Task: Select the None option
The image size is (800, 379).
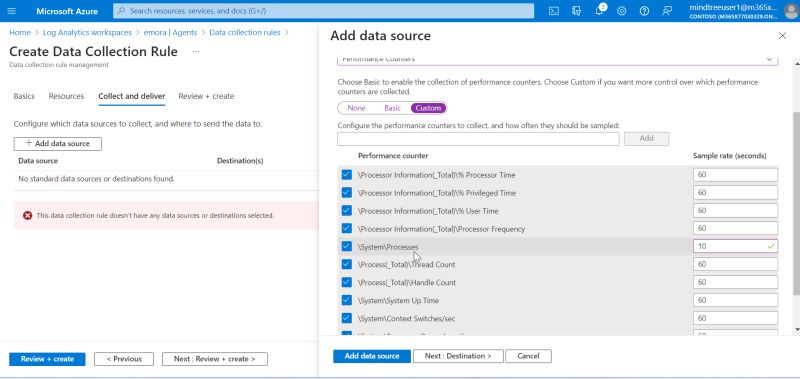Action: pyautogui.click(x=356, y=108)
